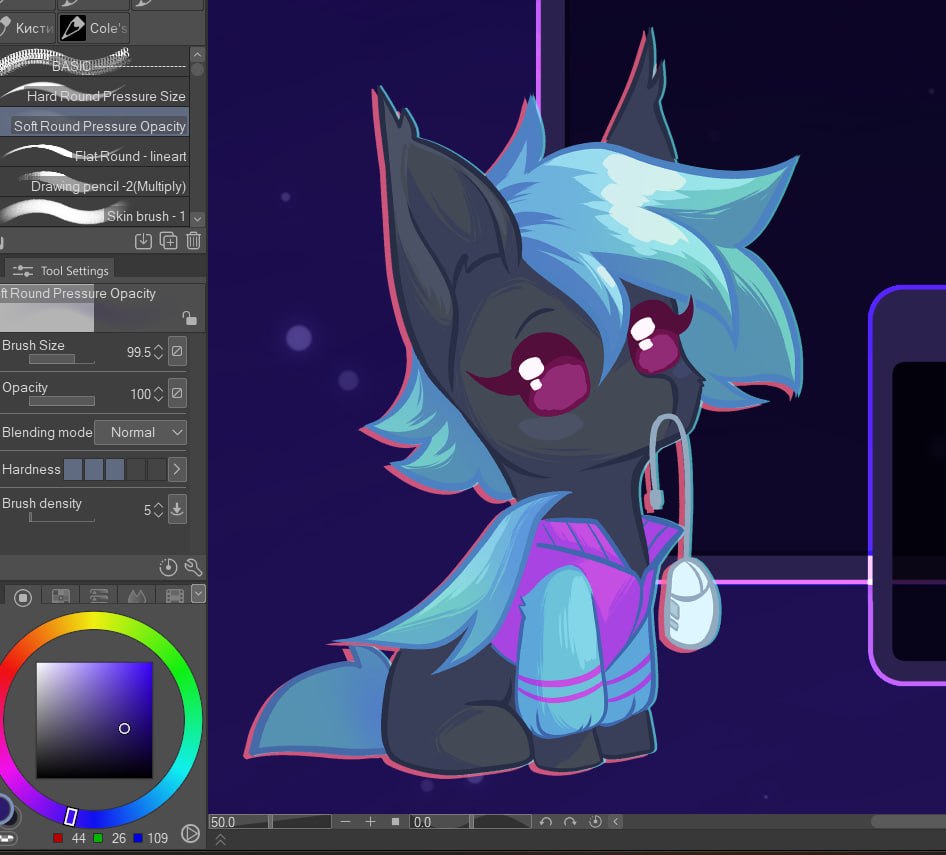Screen dimensions: 946x855
Task: Click the rotation angle field 0.0
Action: click(423, 822)
